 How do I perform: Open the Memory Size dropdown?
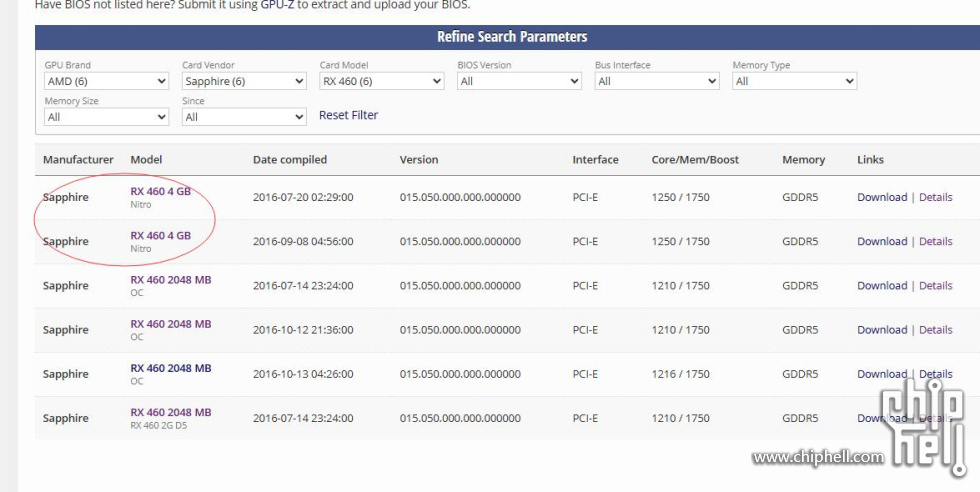tap(105, 118)
